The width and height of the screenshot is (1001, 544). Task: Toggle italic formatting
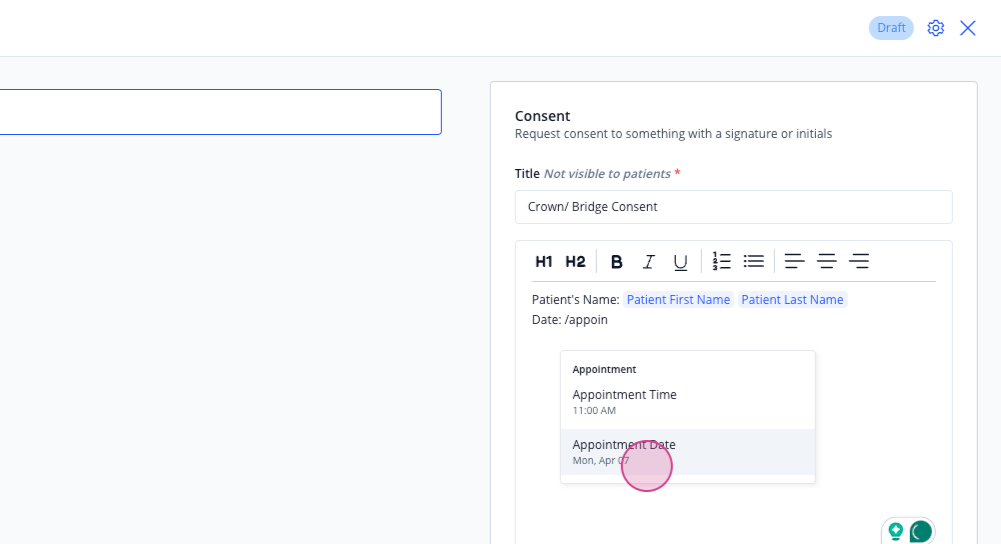[x=648, y=262]
